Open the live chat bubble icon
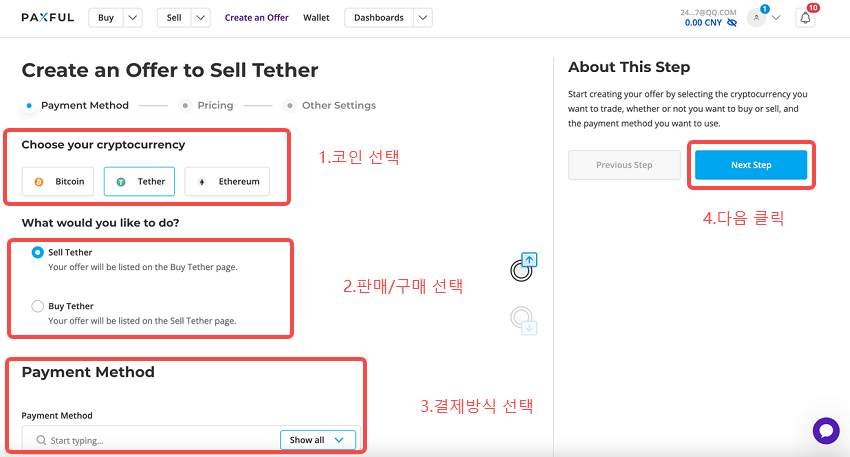The width and height of the screenshot is (850, 457). [826, 431]
